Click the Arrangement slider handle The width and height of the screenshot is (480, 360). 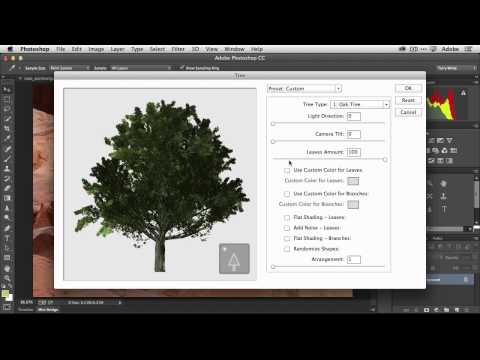pos(273,267)
